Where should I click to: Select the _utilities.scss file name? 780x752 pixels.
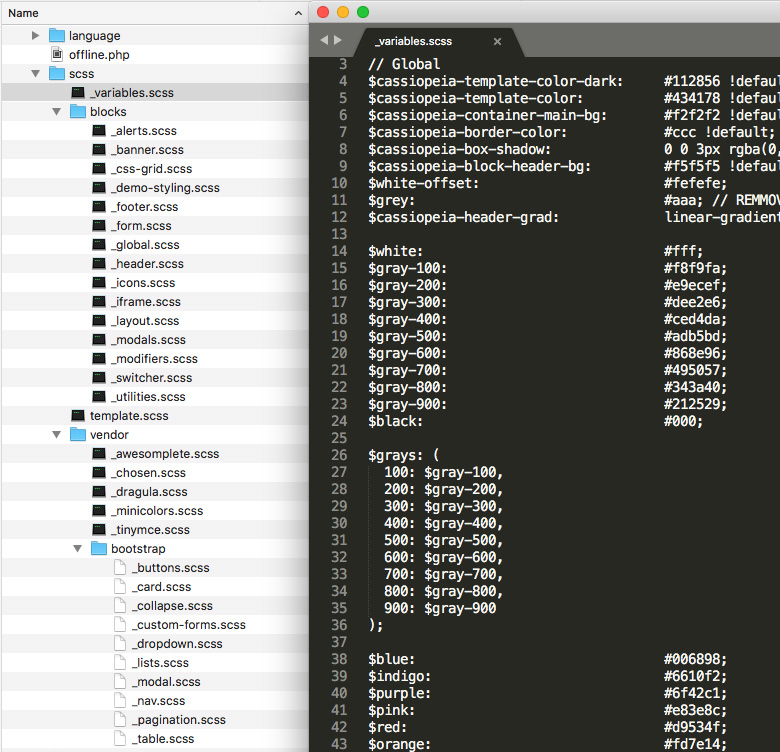coord(148,396)
